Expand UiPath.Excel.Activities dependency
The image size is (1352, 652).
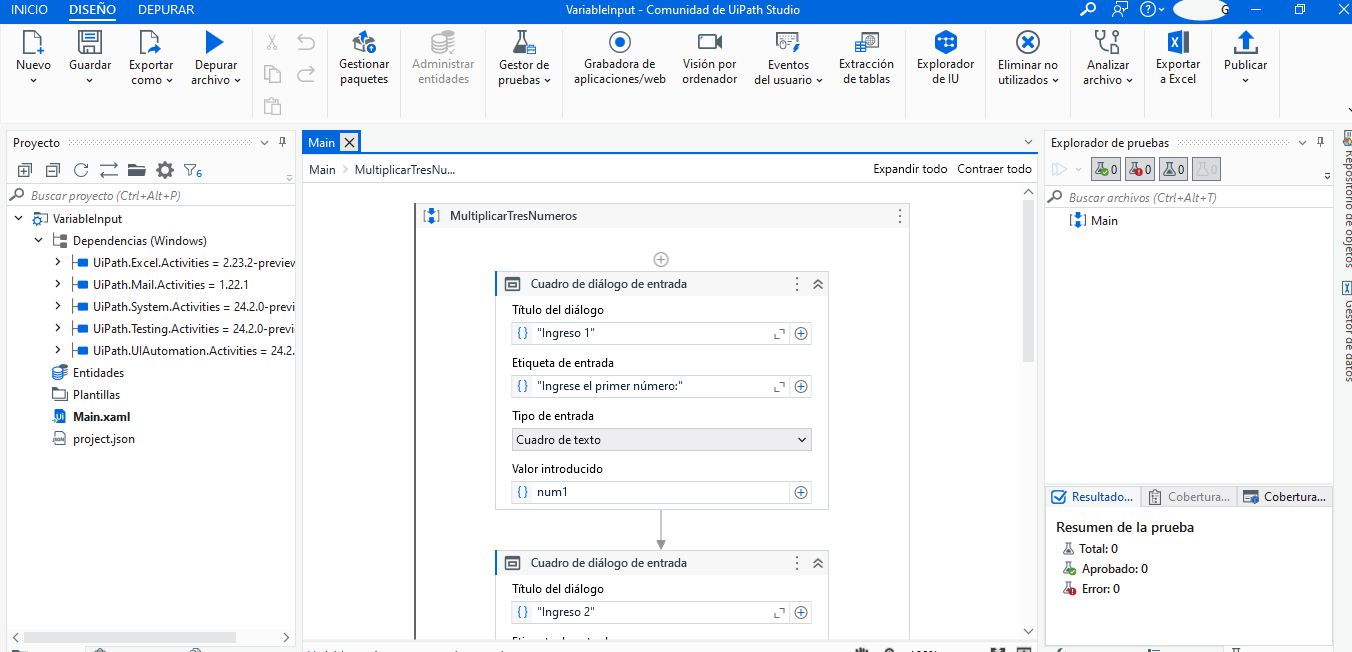coord(57,263)
